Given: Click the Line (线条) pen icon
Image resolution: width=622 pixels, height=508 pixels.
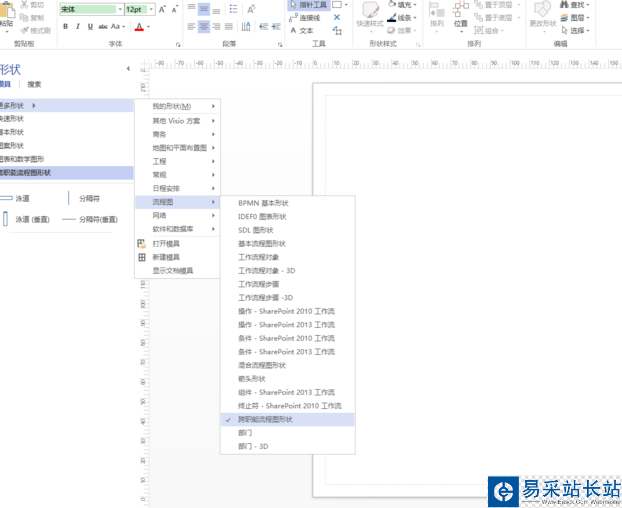Looking at the screenshot, I should [392, 17].
